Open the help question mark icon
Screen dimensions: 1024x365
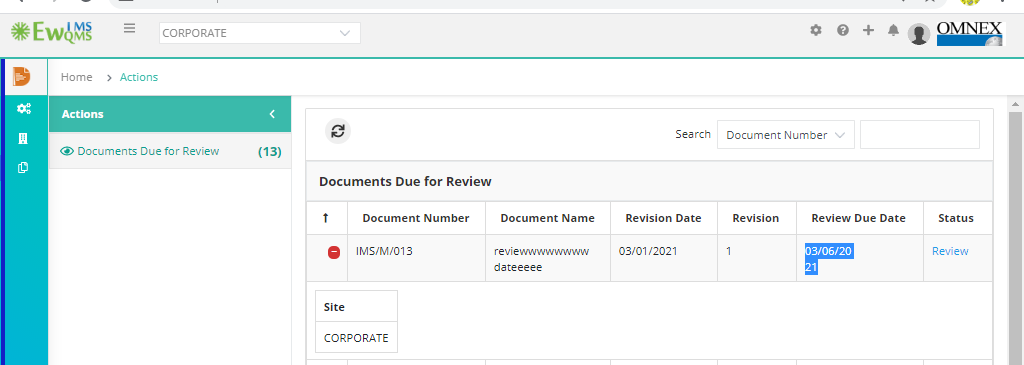842,30
